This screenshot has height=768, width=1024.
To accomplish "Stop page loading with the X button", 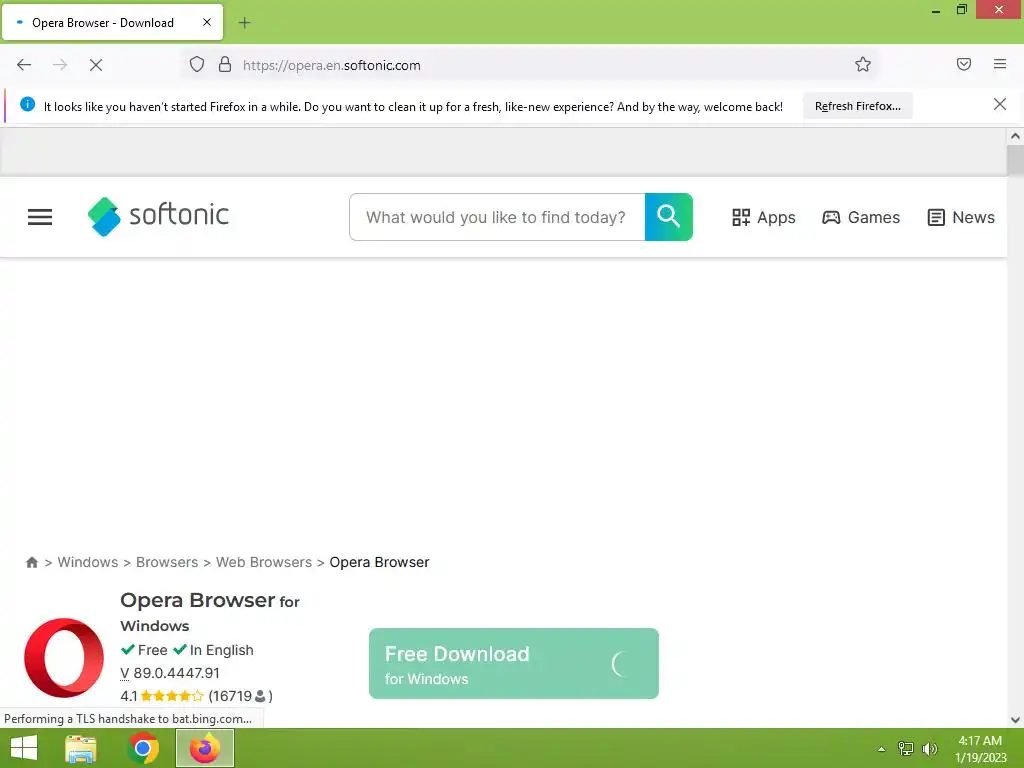I will click(x=96, y=65).
